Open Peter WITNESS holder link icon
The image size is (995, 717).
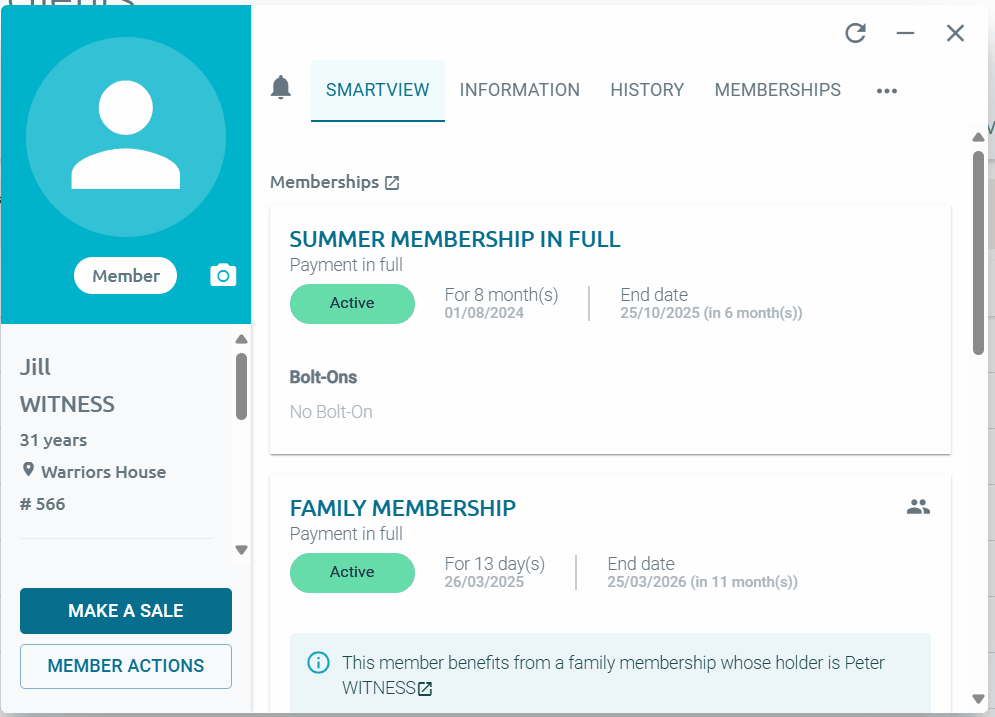tap(425, 688)
